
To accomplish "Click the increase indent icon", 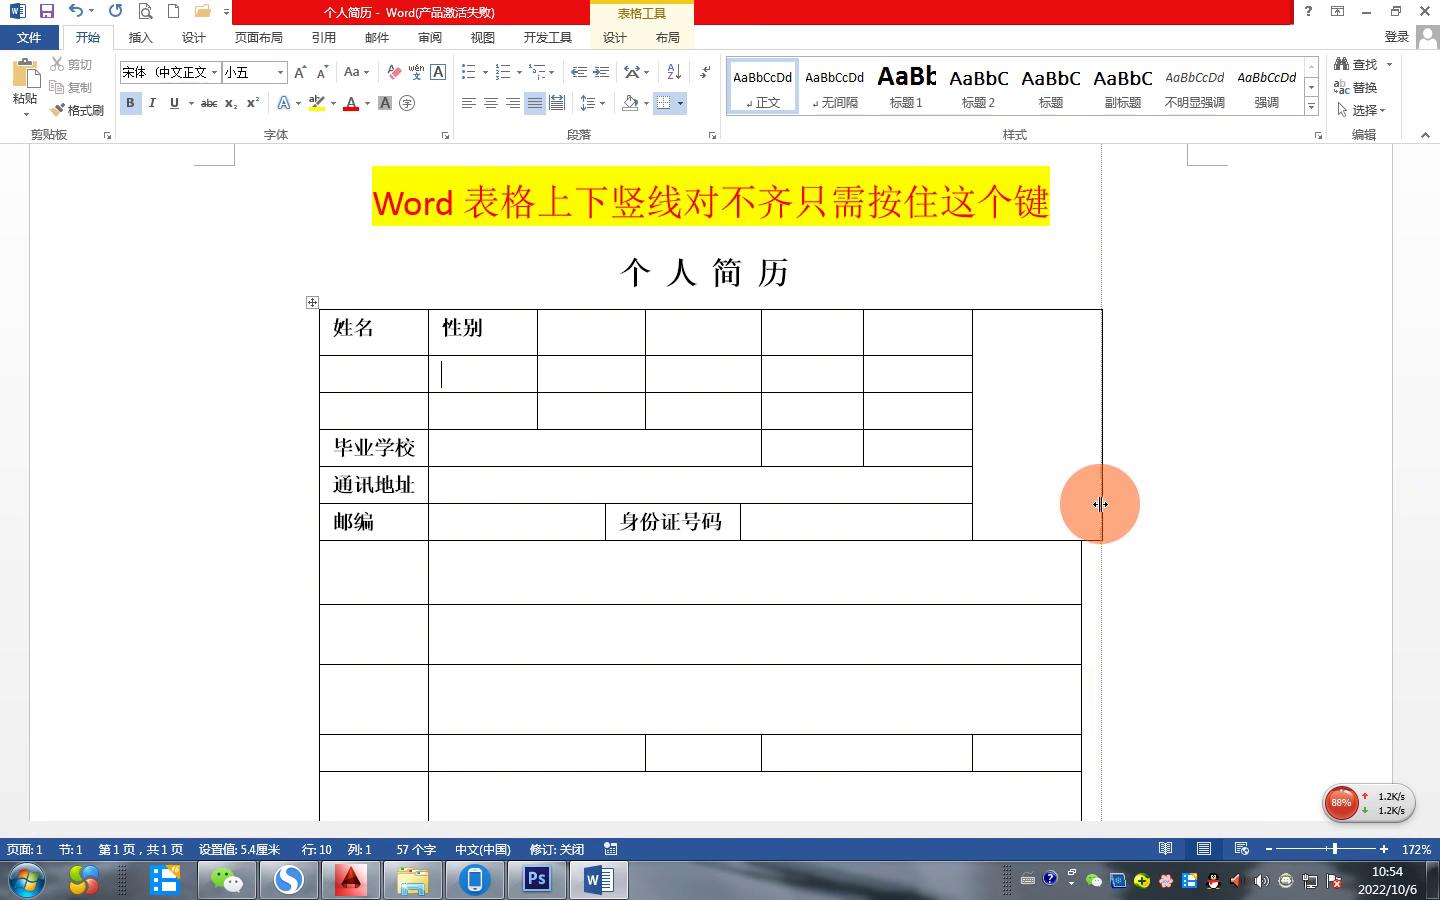I will 601,72.
